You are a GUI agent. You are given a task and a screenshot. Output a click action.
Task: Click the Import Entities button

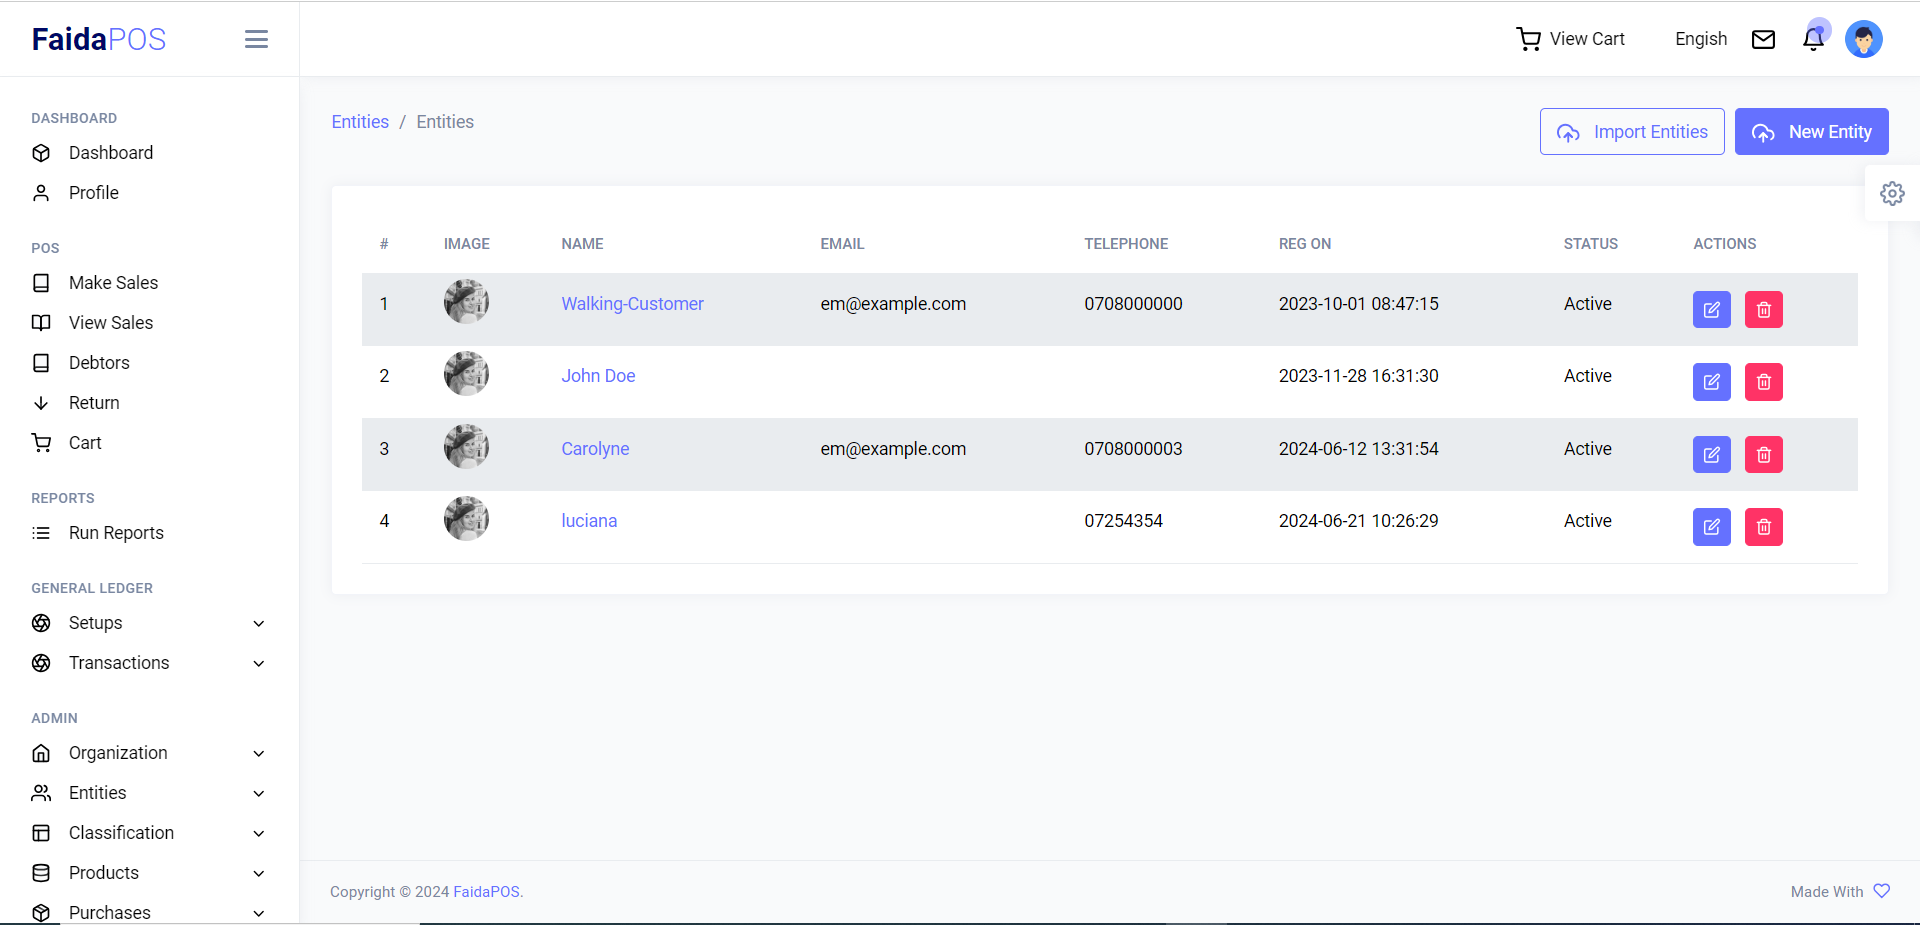[1632, 132]
